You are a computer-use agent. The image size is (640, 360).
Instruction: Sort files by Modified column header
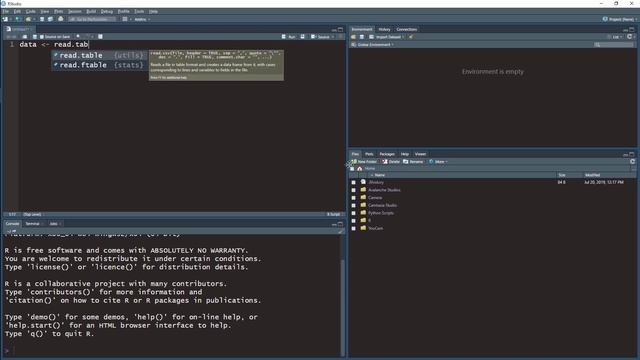[x=592, y=175]
